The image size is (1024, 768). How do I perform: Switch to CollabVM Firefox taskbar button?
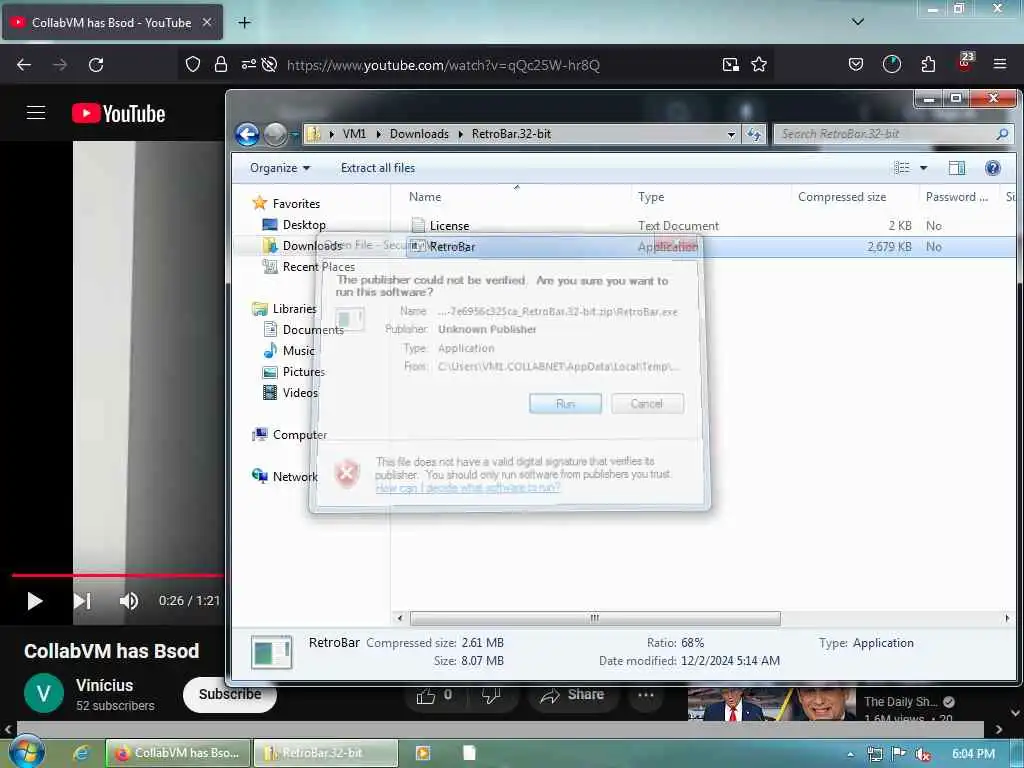click(178, 753)
